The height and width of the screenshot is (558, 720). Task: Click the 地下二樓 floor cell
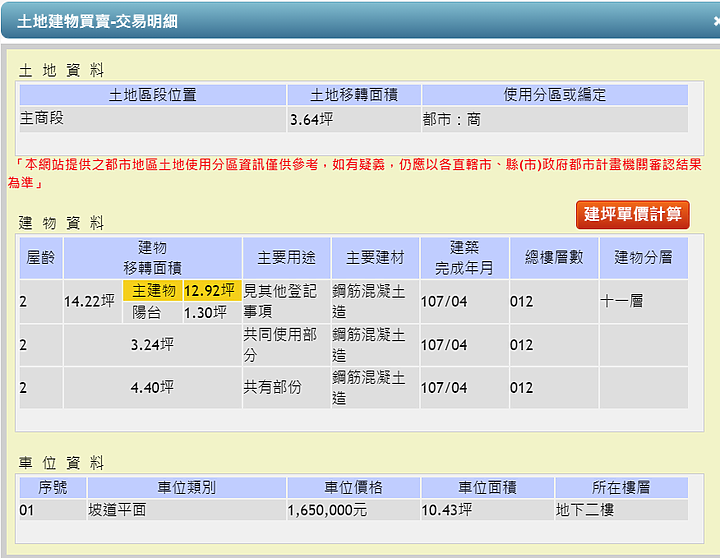pyautogui.click(x=622, y=510)
